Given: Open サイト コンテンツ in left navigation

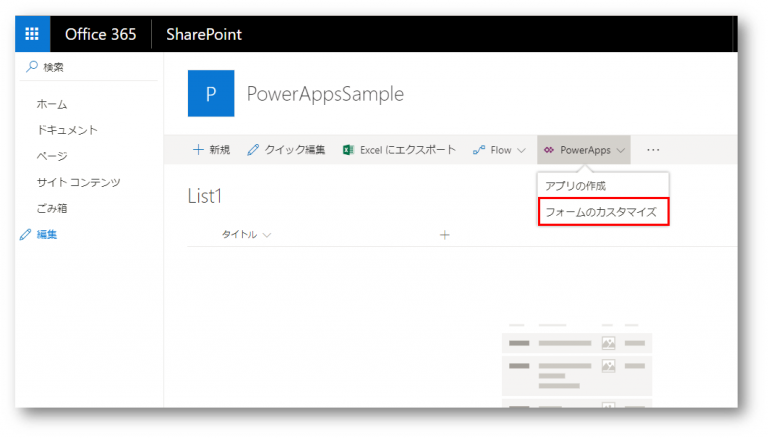Looking at the screenshot, I should (78, 182).
